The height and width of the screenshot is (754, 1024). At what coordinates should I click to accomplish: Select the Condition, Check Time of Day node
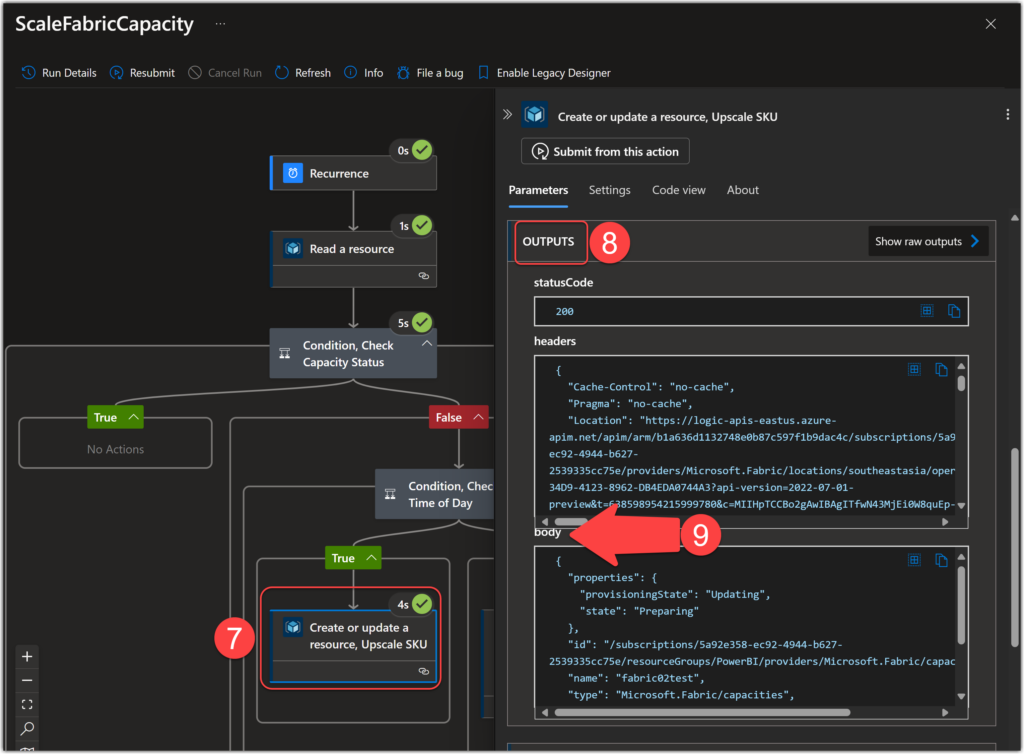pos(434,494)
